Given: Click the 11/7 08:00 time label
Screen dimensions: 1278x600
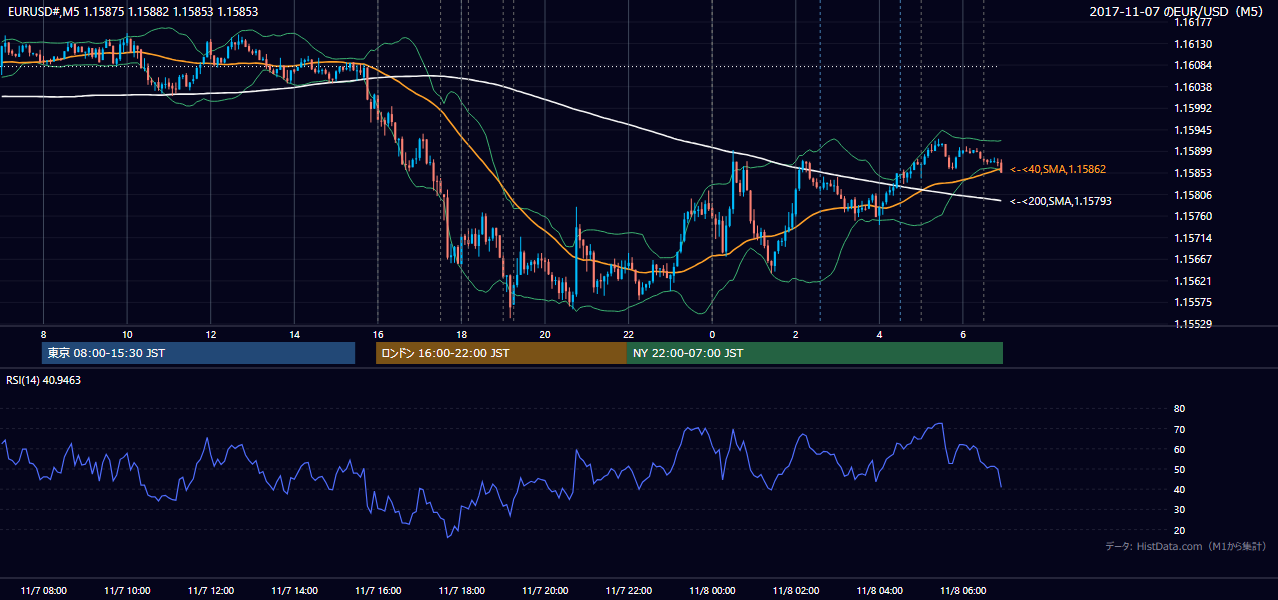Looking at the screenshot, I should pyautogui.click(x=43, y=590).
